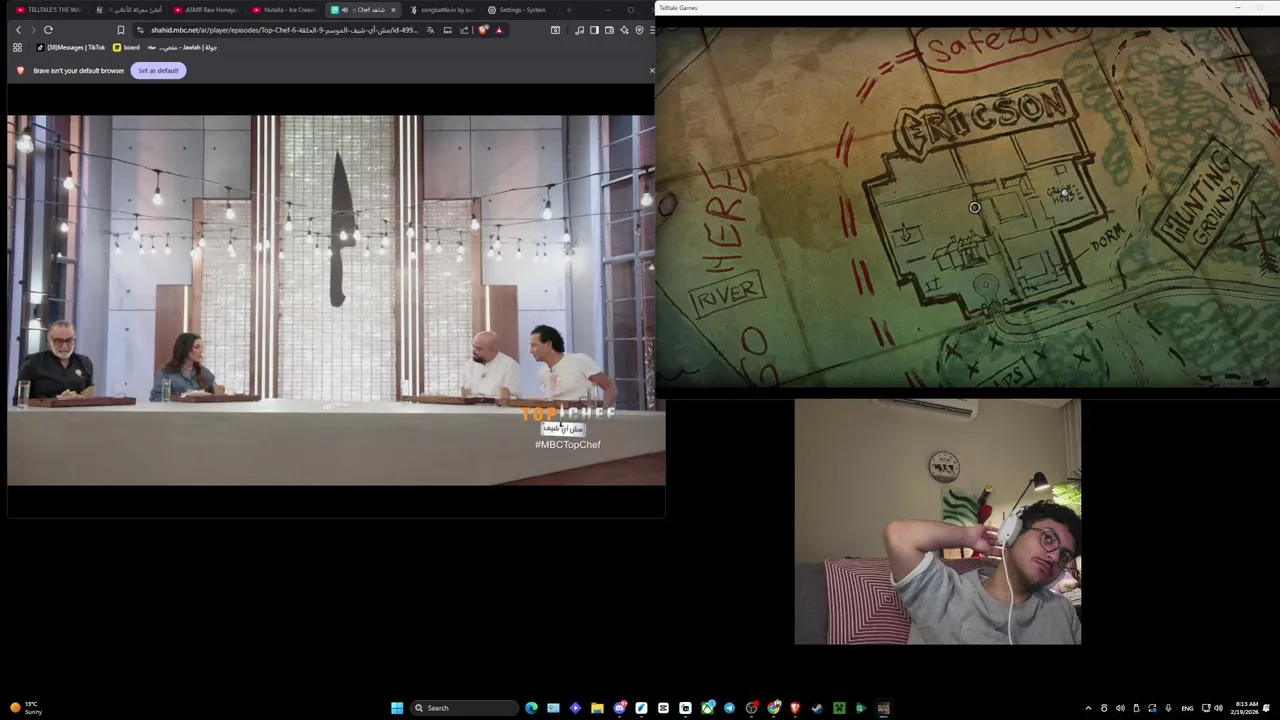Open the Brave VPN shield icon
Image resolution: width=1280 pixels, height=720 pixels.
point(639,30)
